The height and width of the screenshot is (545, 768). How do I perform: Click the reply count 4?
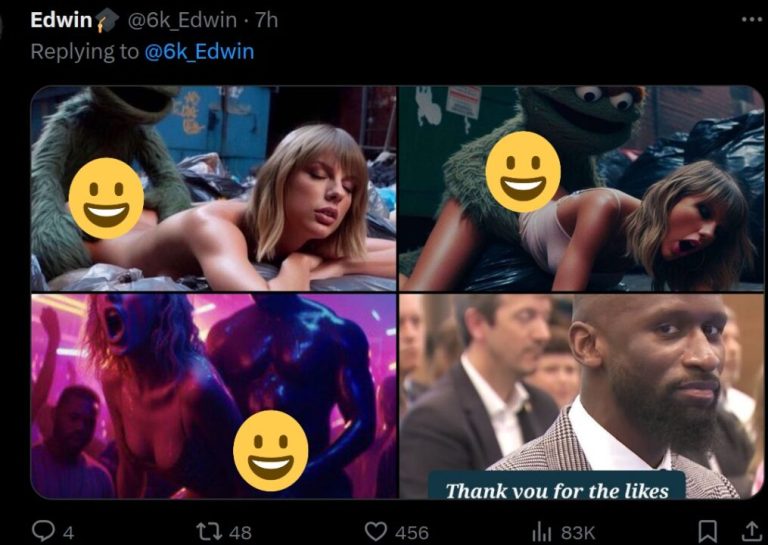coord(68,532)
